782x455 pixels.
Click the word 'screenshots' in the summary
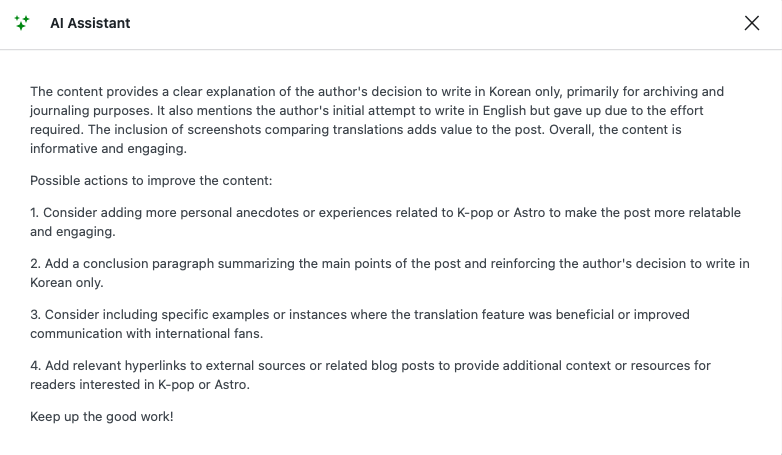(x=224, y=130)
